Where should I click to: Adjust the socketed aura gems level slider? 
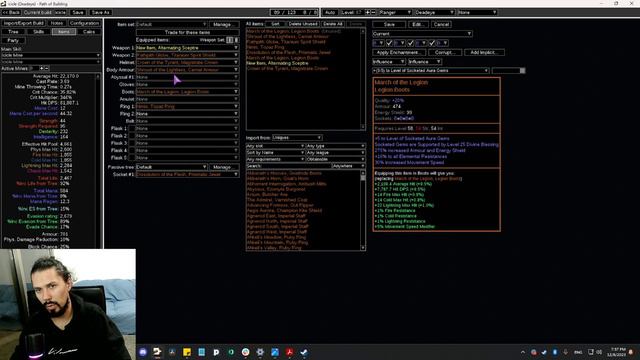click(x=509, y=71)
